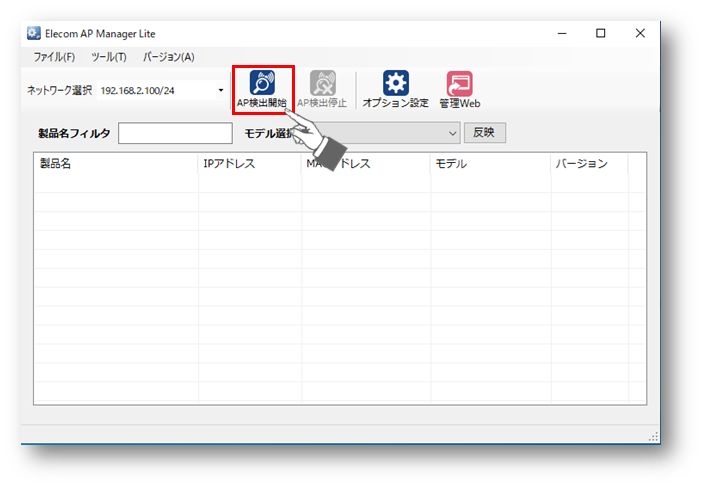Sort by バージョン column header
The height and width of the screenshot is (487, 703).
point(589,164)
